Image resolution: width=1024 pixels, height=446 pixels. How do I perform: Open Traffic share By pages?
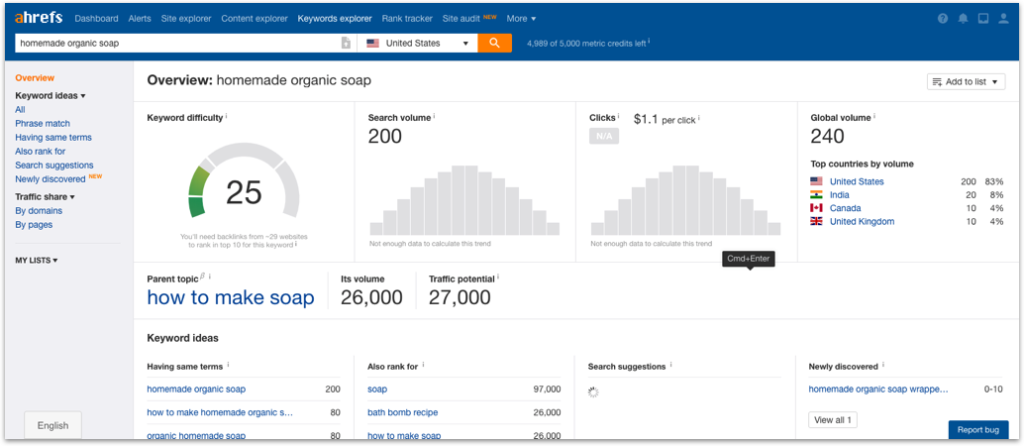click(34, 225)
